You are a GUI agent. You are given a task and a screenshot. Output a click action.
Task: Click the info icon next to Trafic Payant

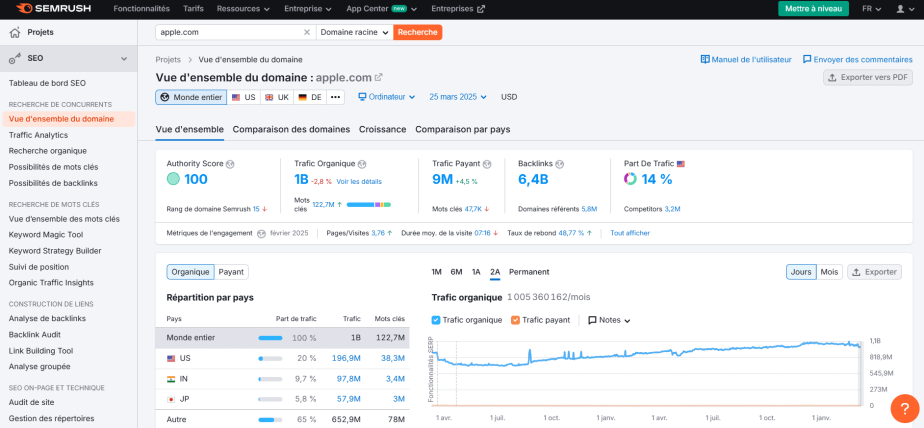(x=487, y=164)
